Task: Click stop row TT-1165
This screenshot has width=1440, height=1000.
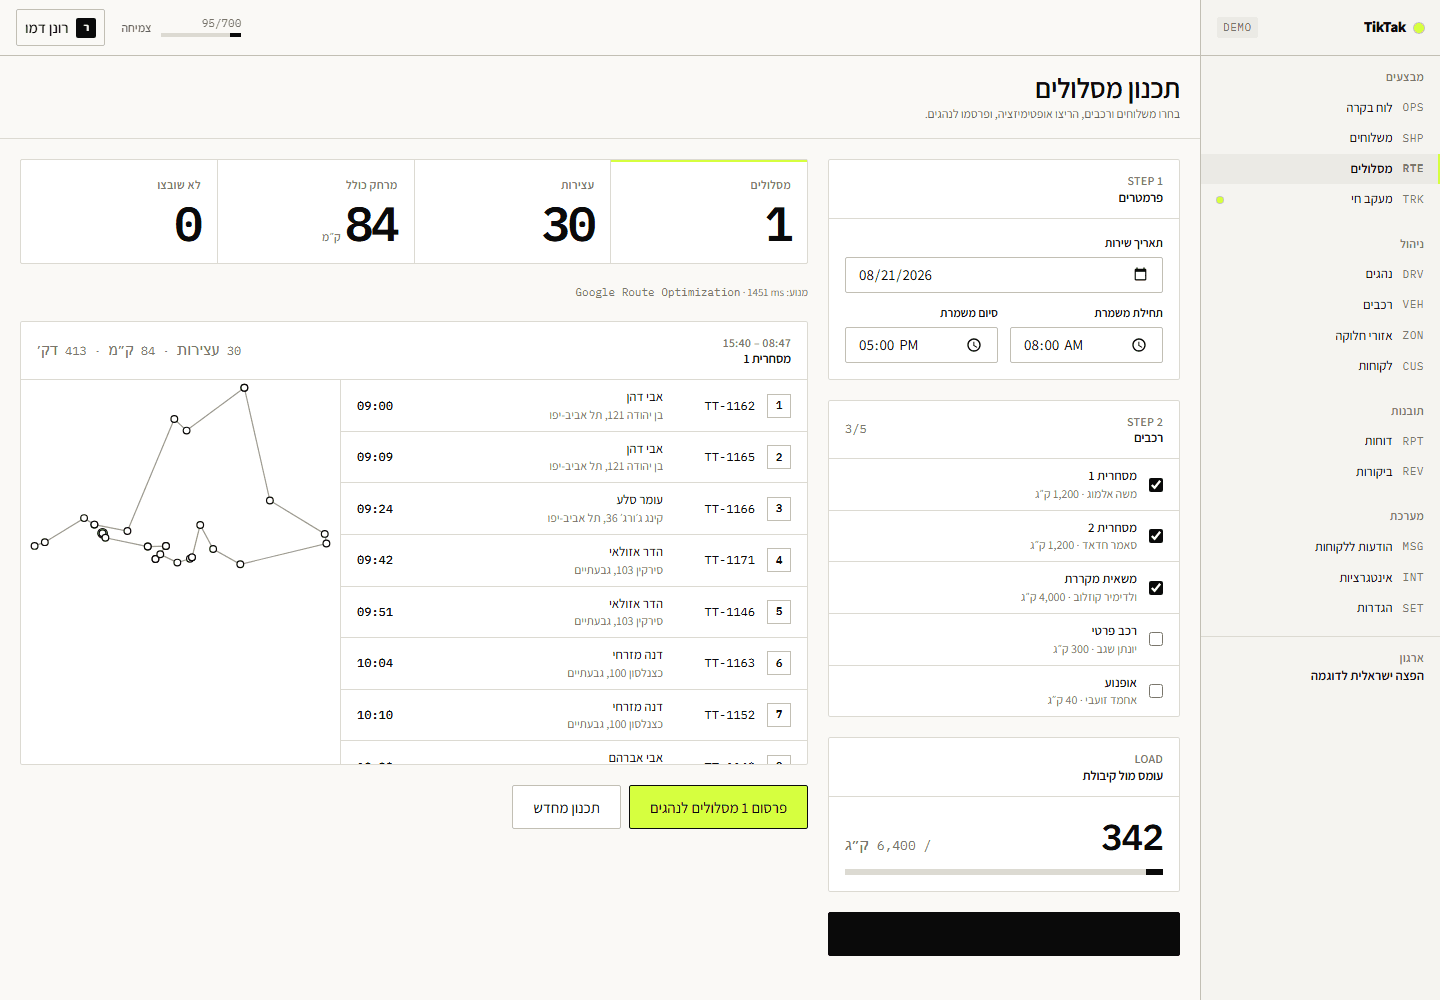Action: click(574, 457)
